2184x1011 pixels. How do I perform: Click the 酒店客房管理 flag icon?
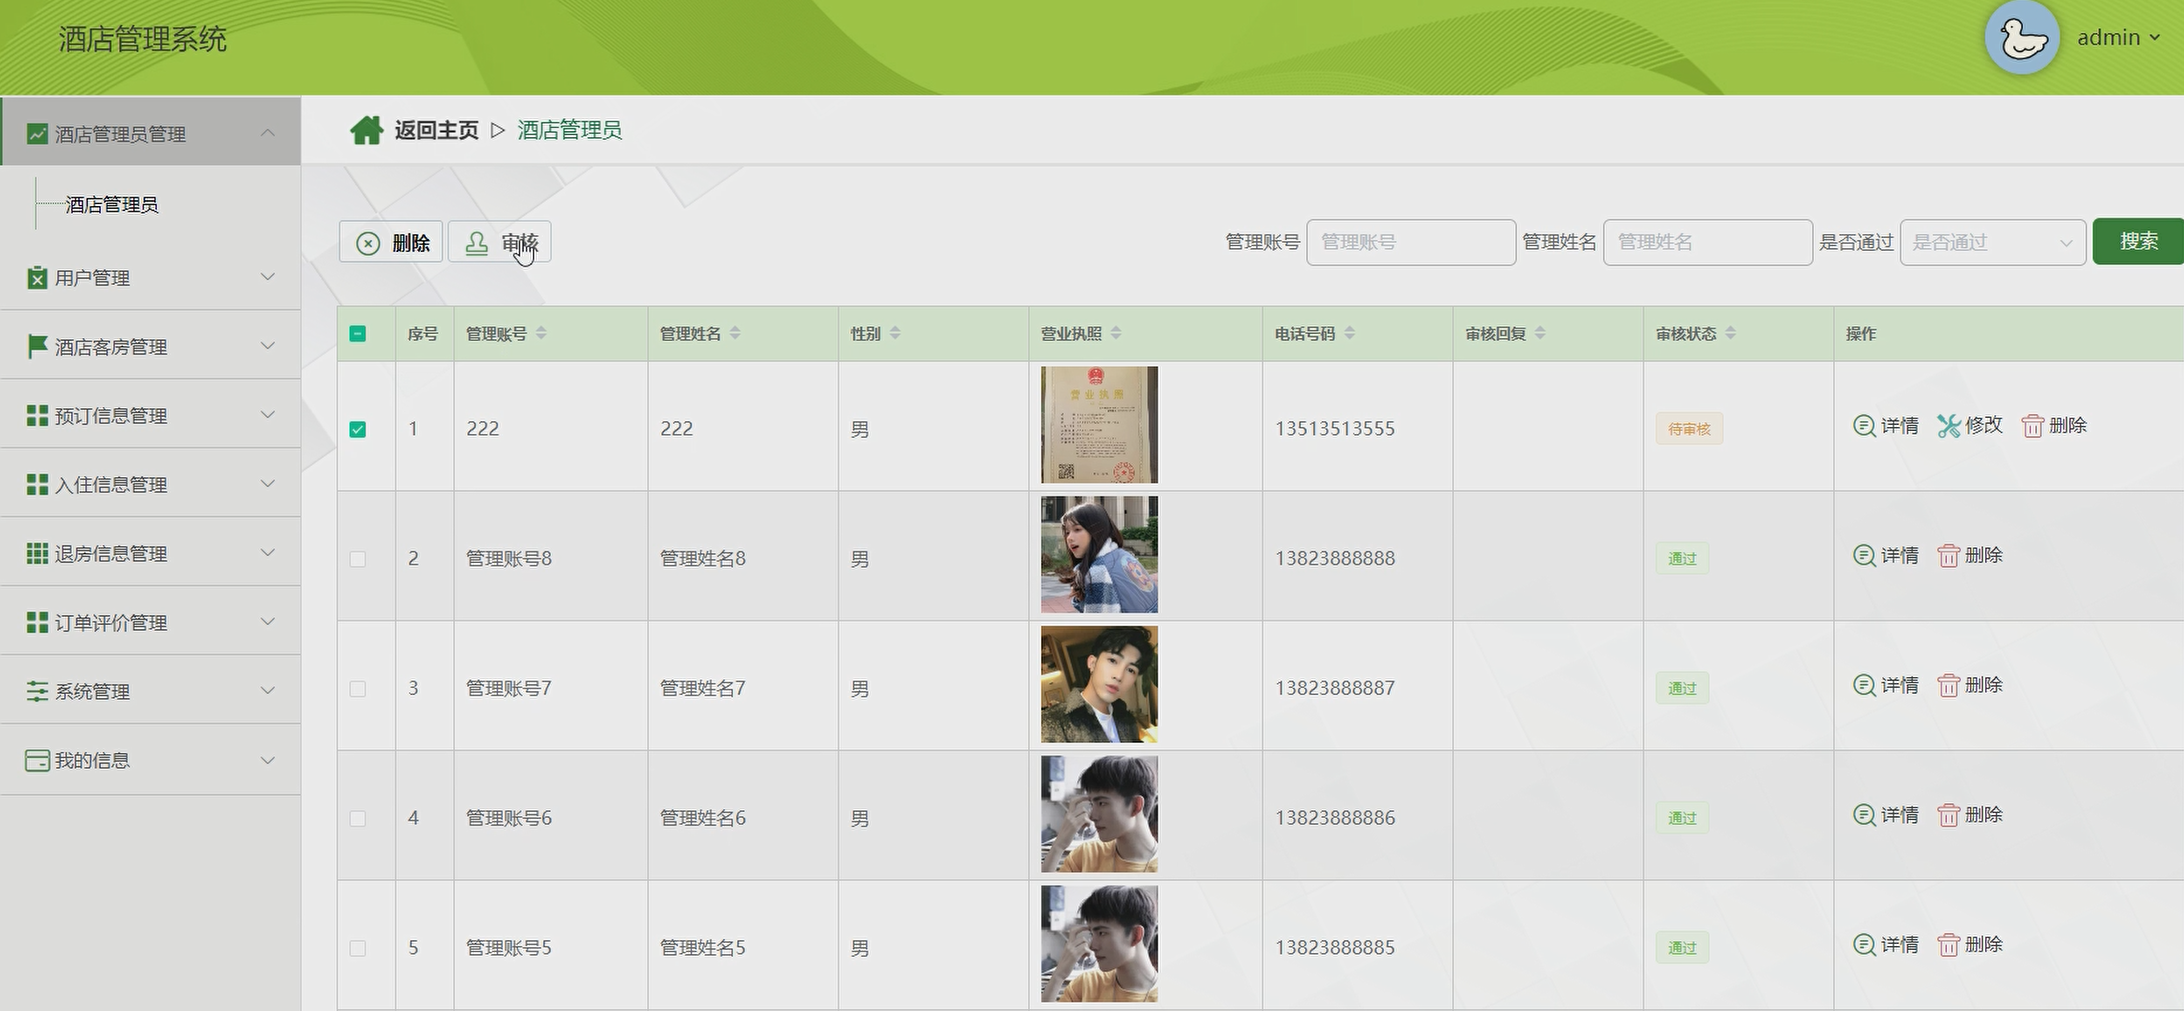(x=37, y=346)
